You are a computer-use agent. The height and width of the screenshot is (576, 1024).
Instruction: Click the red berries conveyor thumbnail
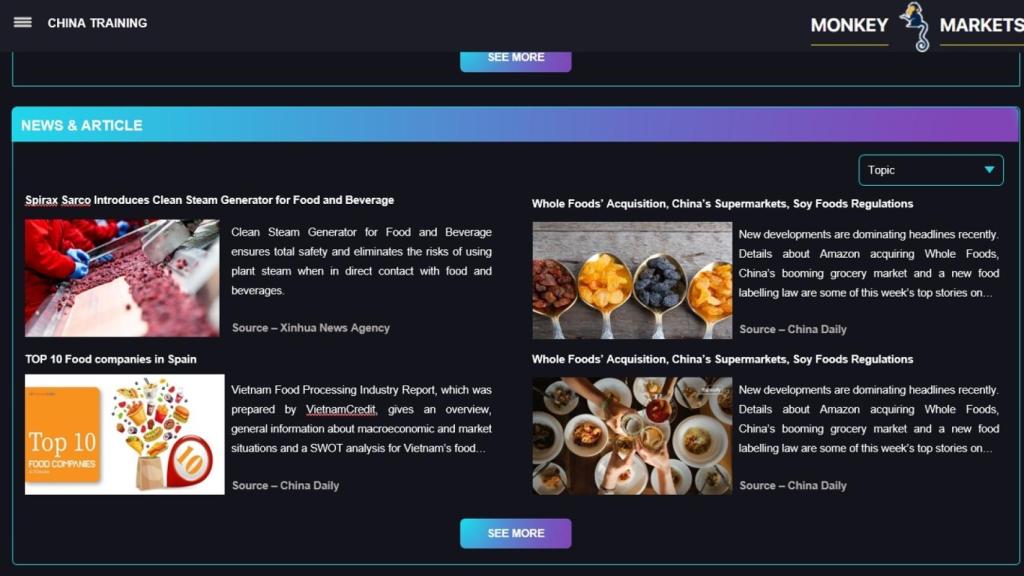pos(122,278)
